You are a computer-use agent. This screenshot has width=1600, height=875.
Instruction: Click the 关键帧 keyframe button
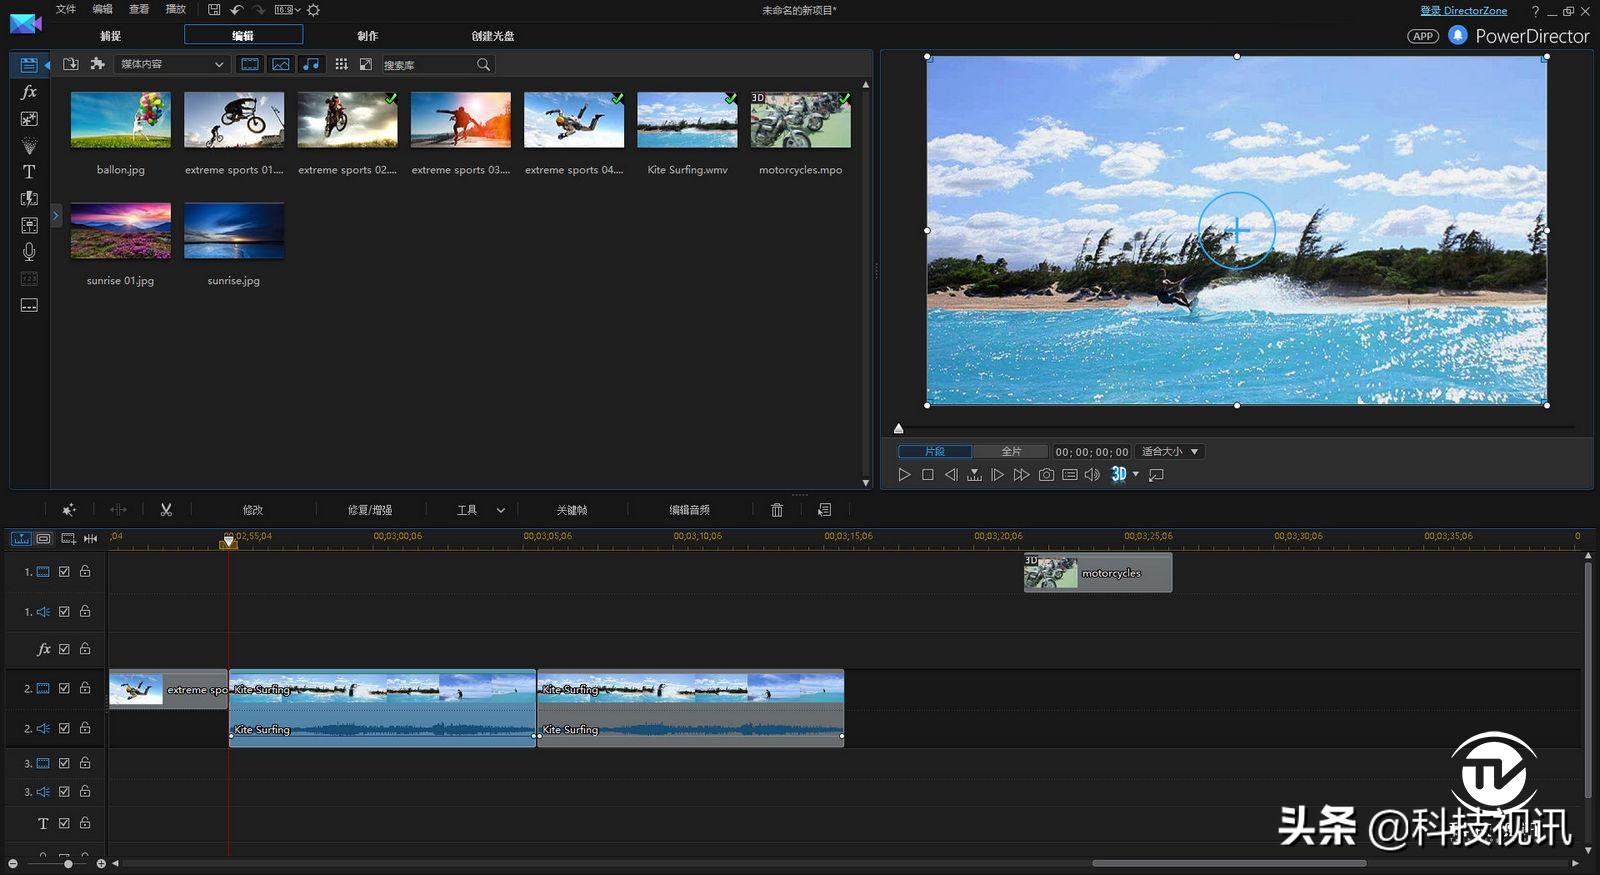pyautogui.click(x=572, y=510)
